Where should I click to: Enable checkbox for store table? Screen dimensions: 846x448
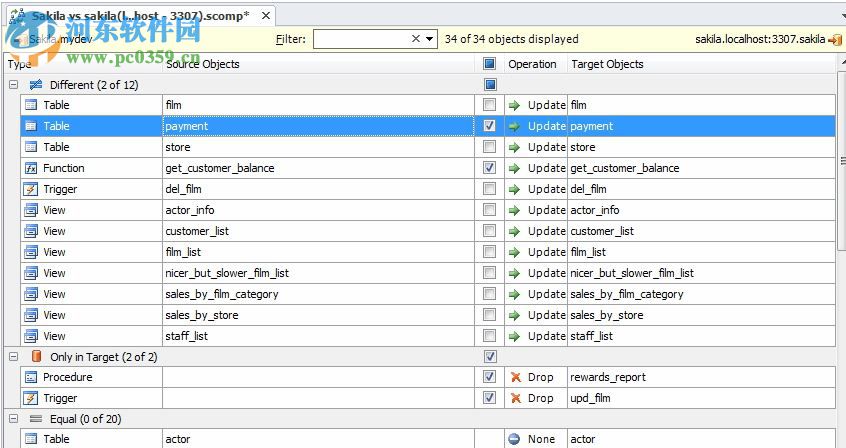pyautogui.click(x=489, y=147)
